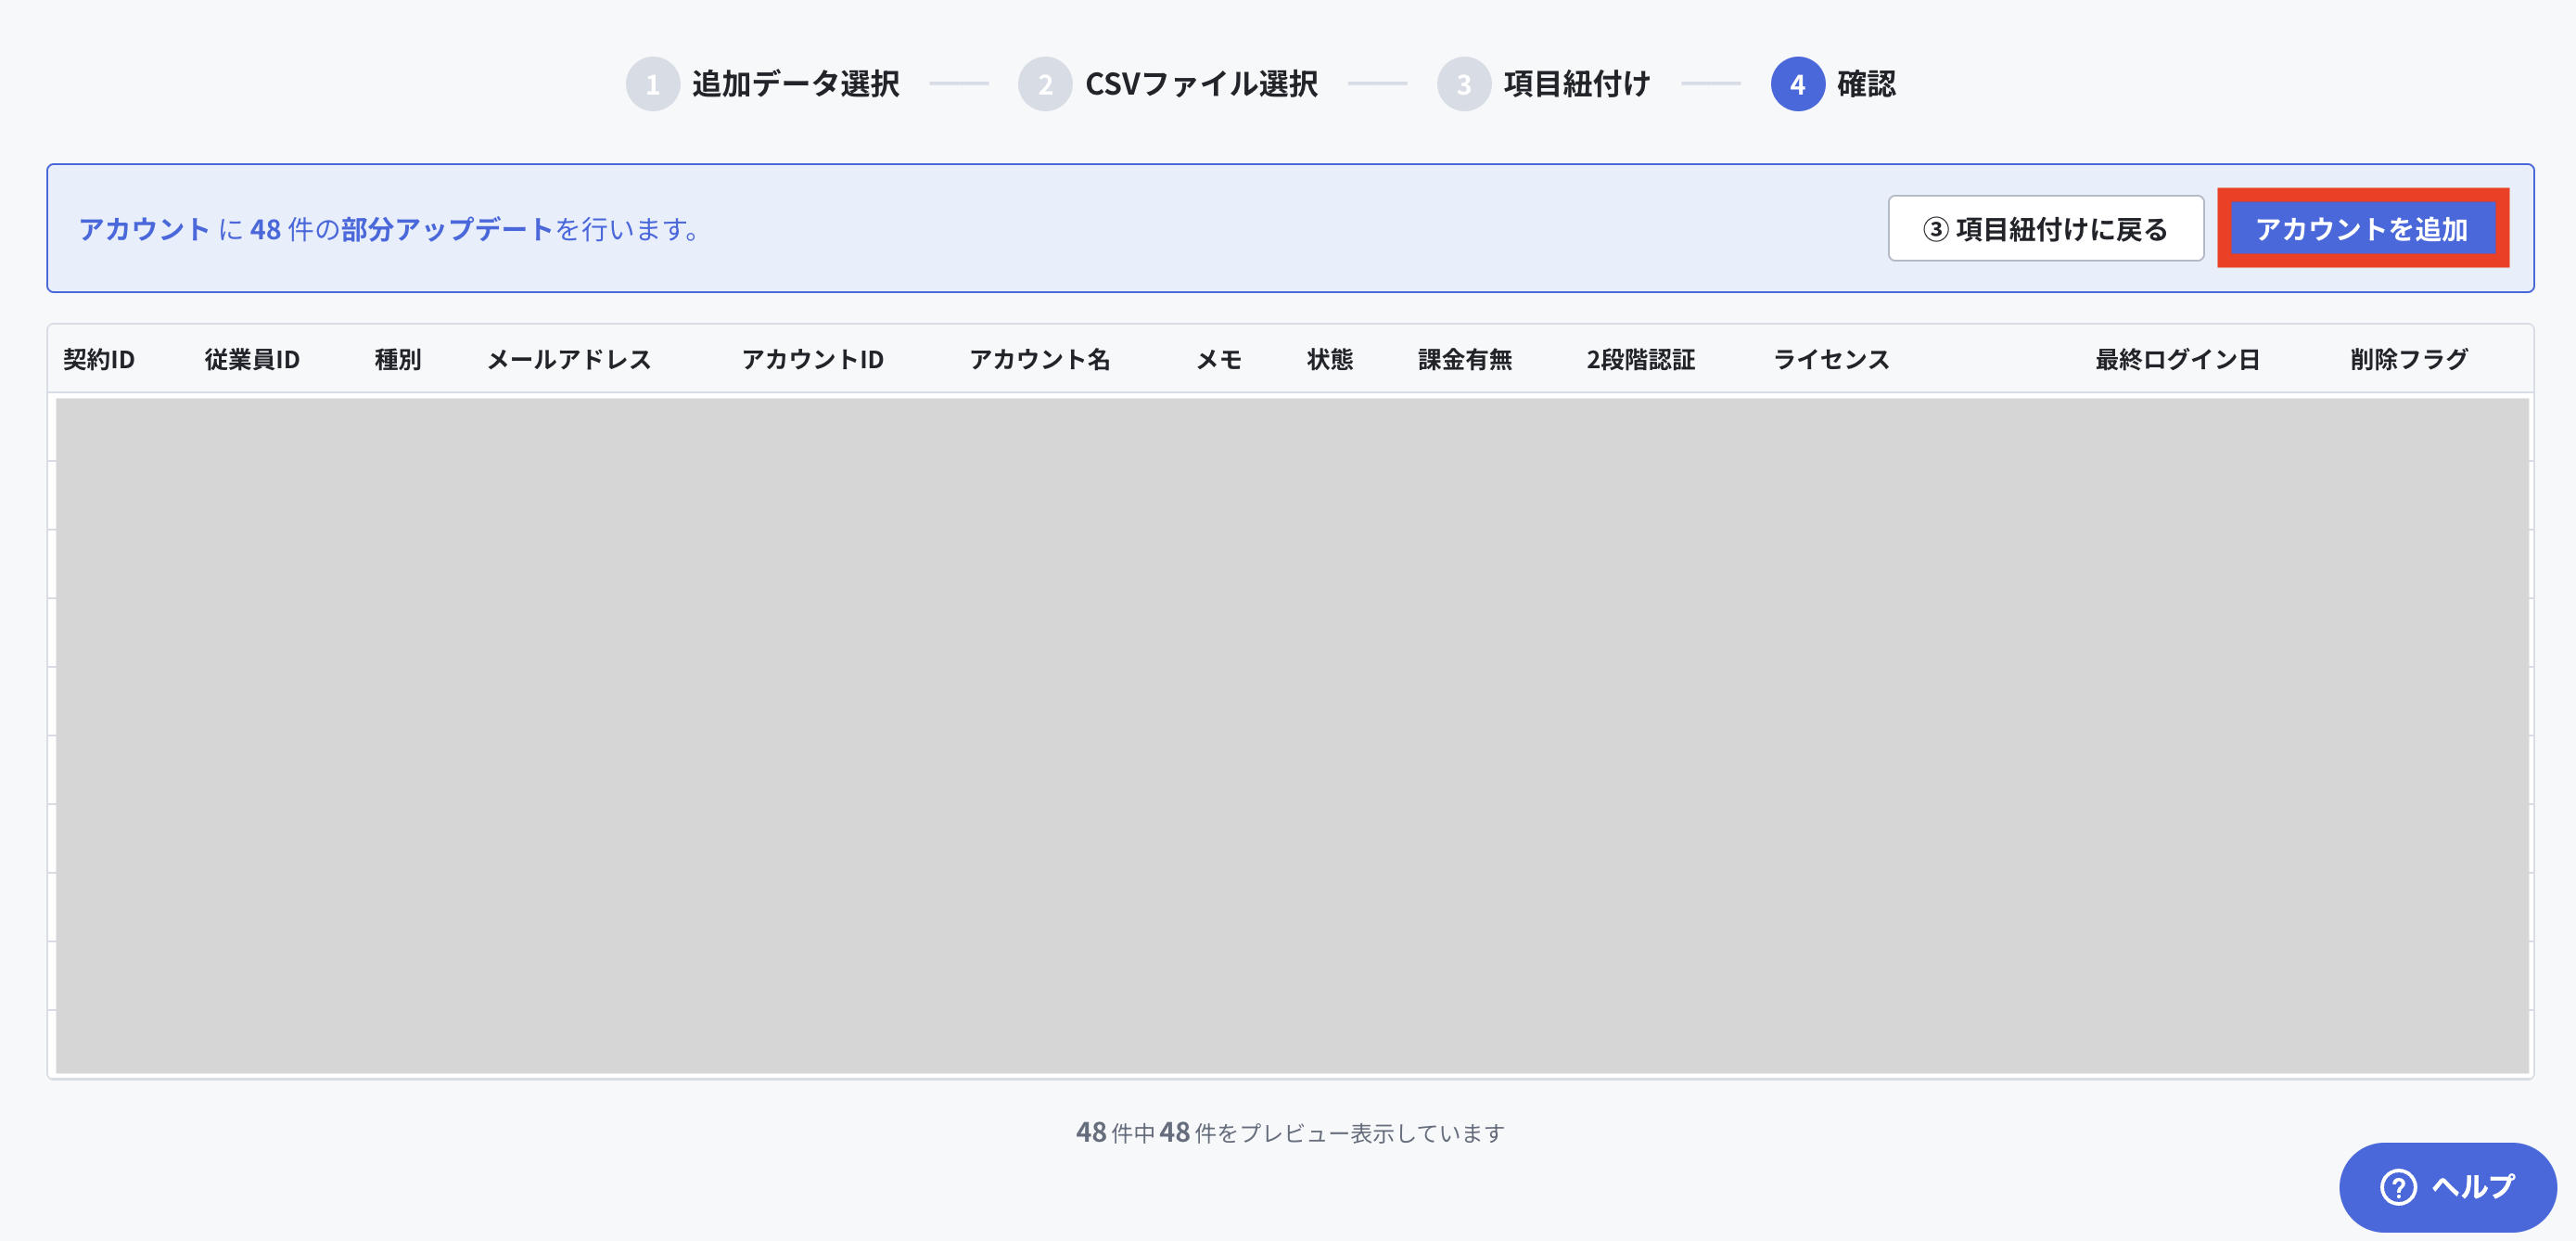
Task: Click the 課金有無 column header
Action: click(x=1465, y=359)
